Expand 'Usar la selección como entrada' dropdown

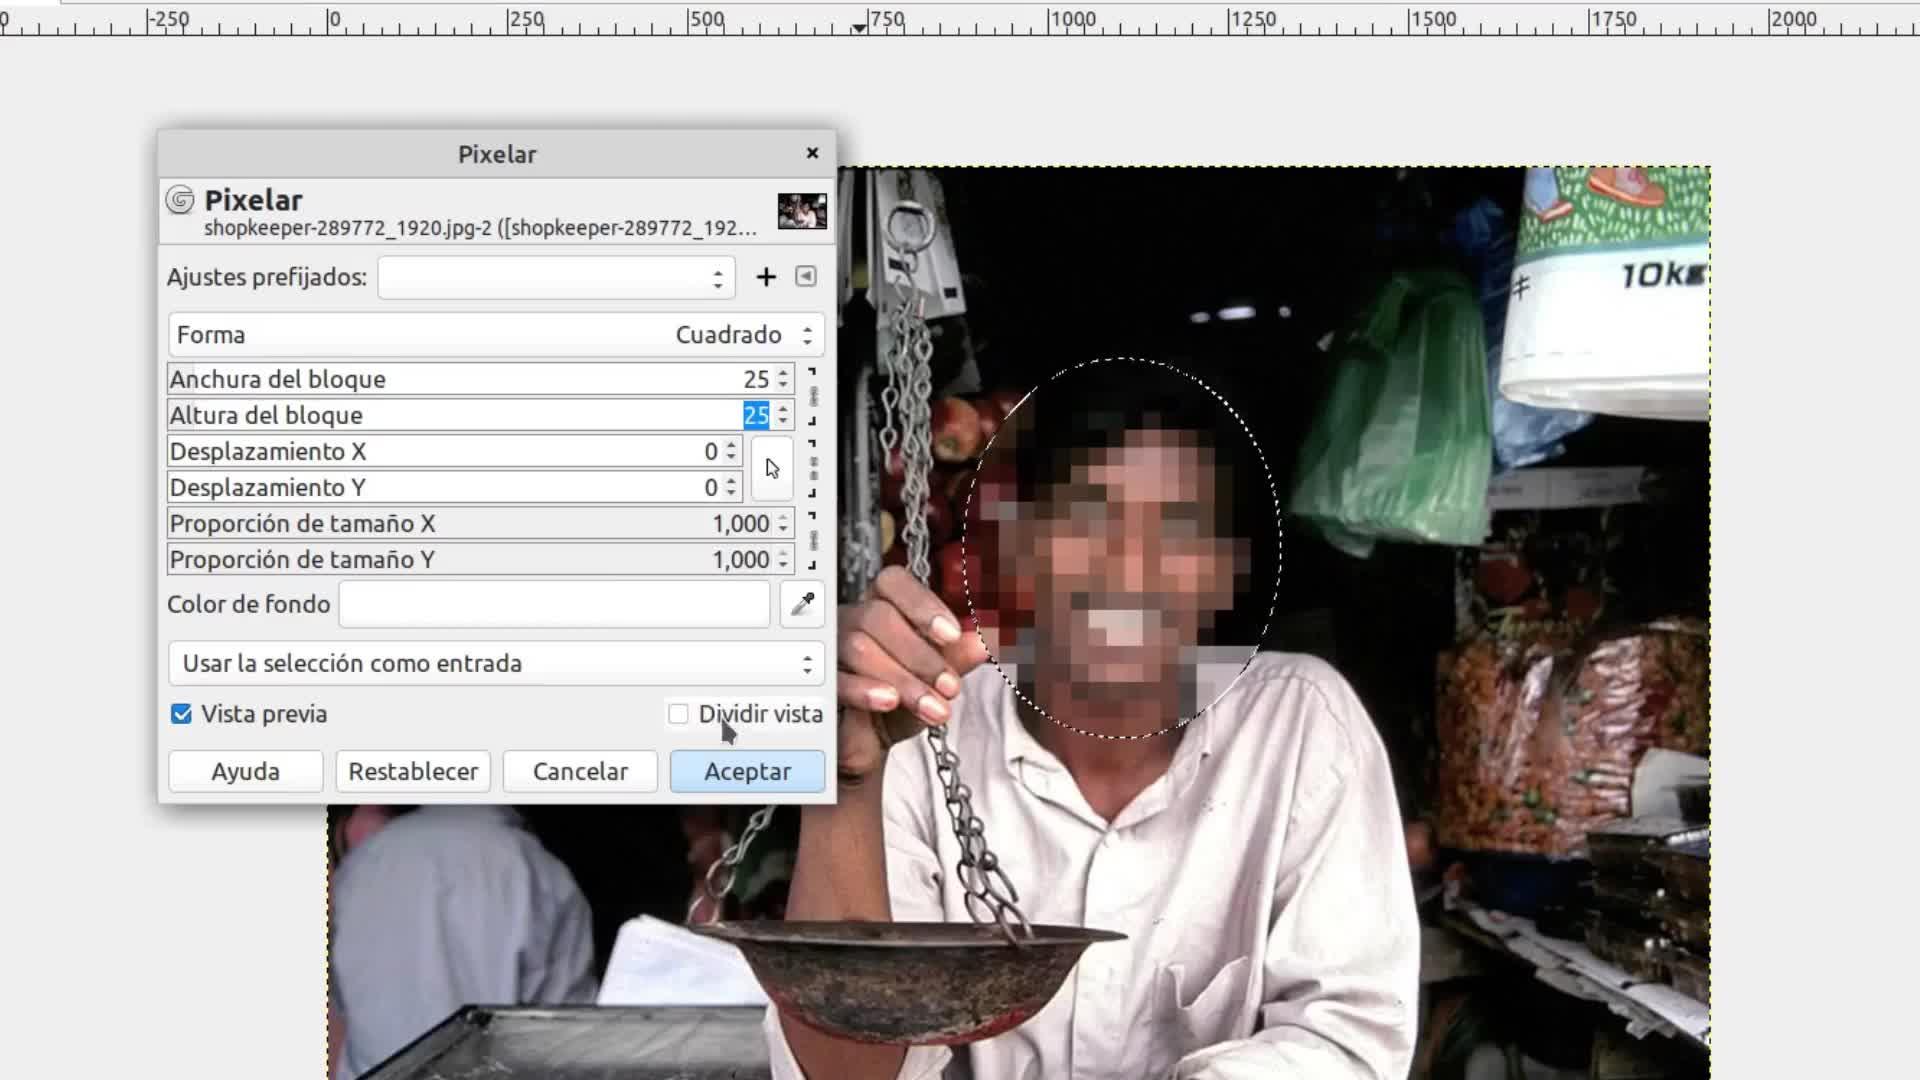click(496, 664)
